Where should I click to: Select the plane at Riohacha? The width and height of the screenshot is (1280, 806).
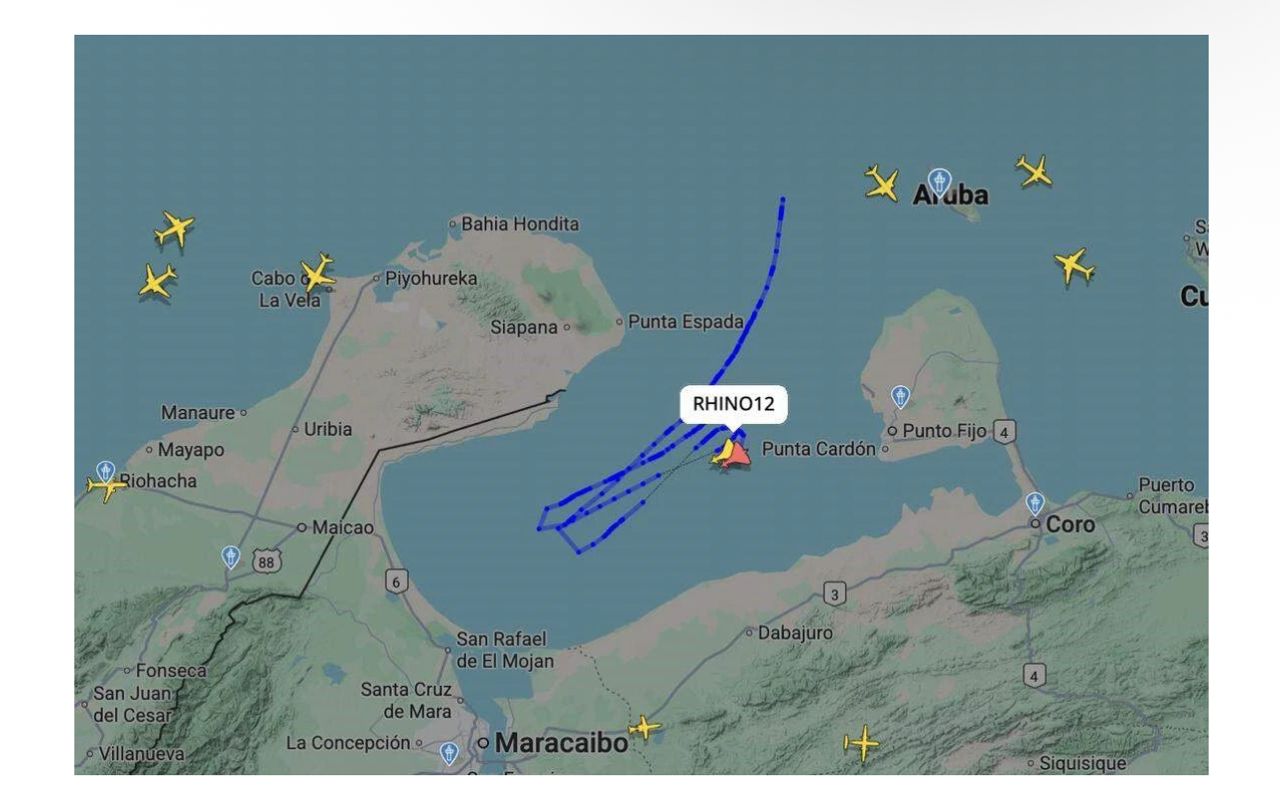click(106, 487)
